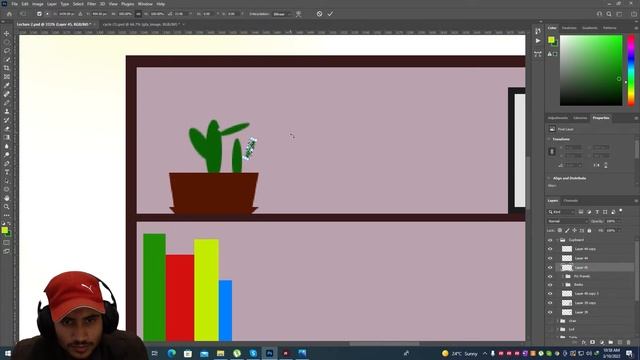This screenshot has height=360, width=640.
Task: Toggle visibility of Layer 45
Action: pos(550,268)
